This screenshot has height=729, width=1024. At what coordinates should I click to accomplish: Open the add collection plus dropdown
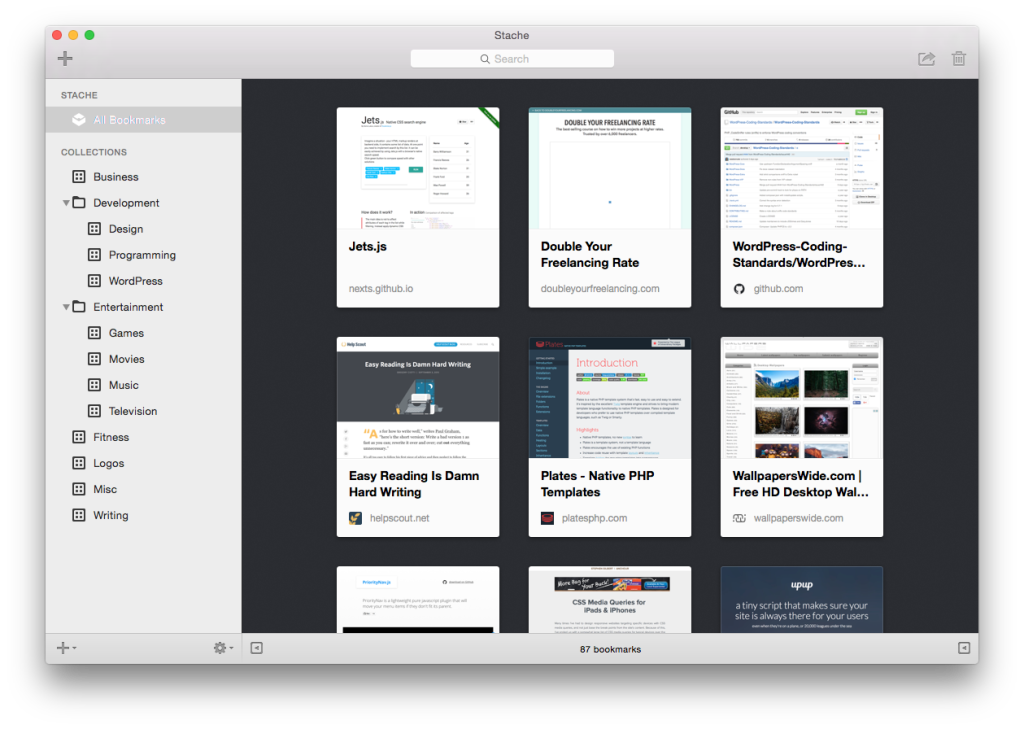66,648
